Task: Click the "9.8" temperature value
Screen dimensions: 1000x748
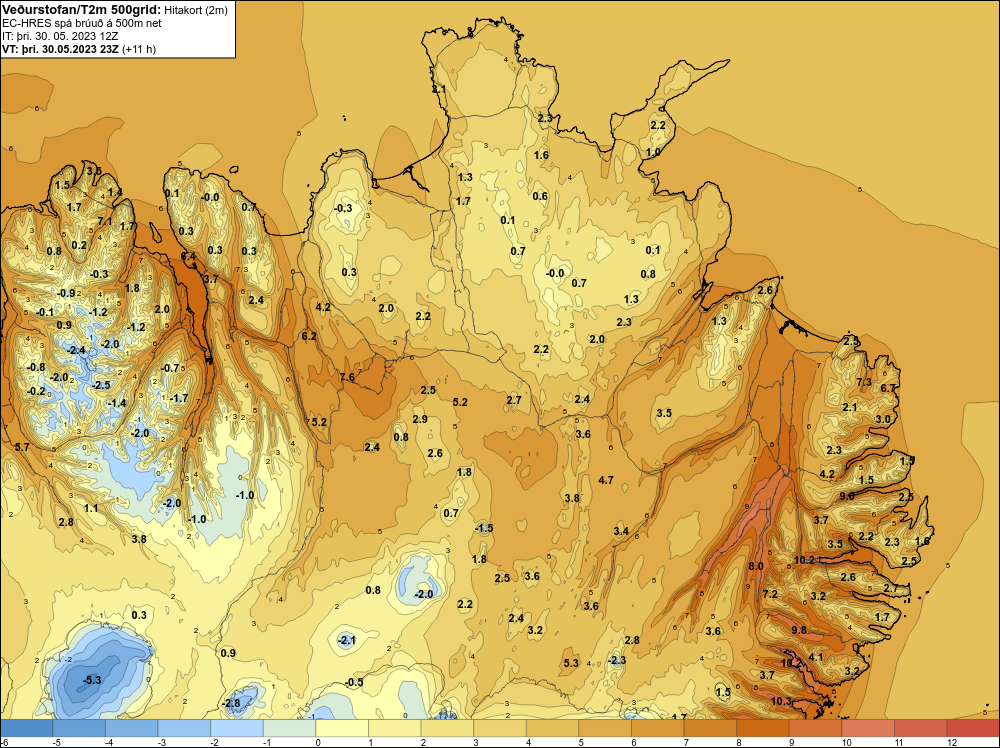Action: pyautogui.click(x=798, y=630)
